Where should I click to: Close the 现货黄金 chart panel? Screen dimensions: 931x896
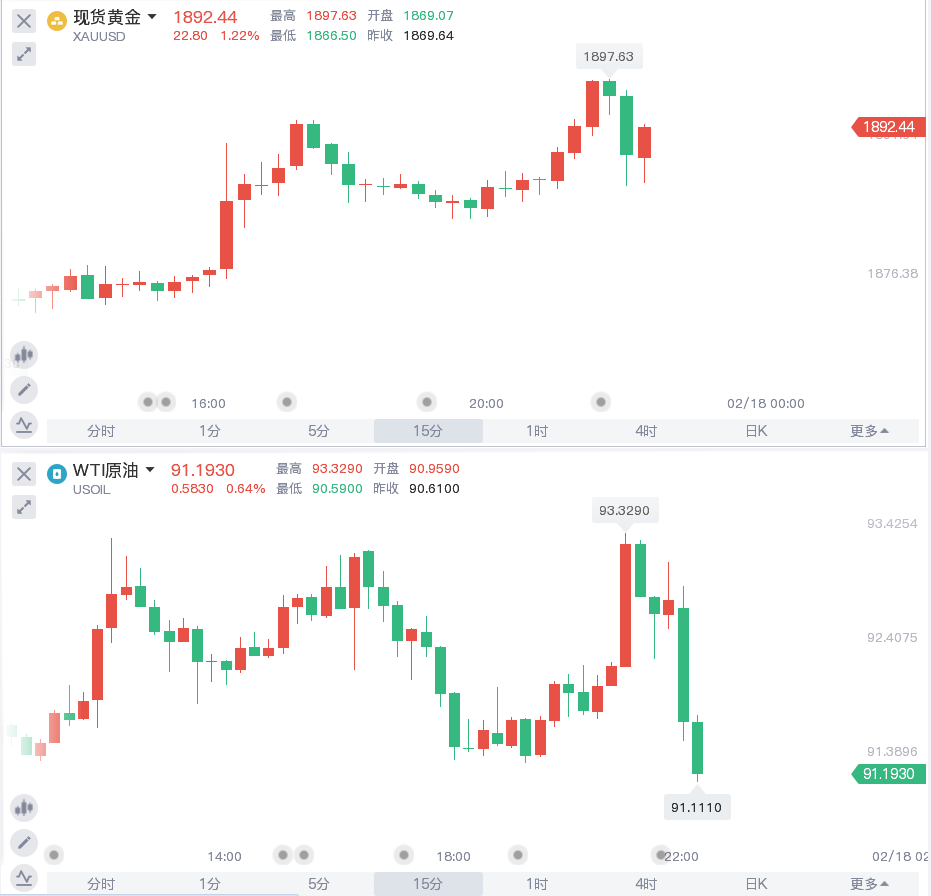tap(24, 21)
